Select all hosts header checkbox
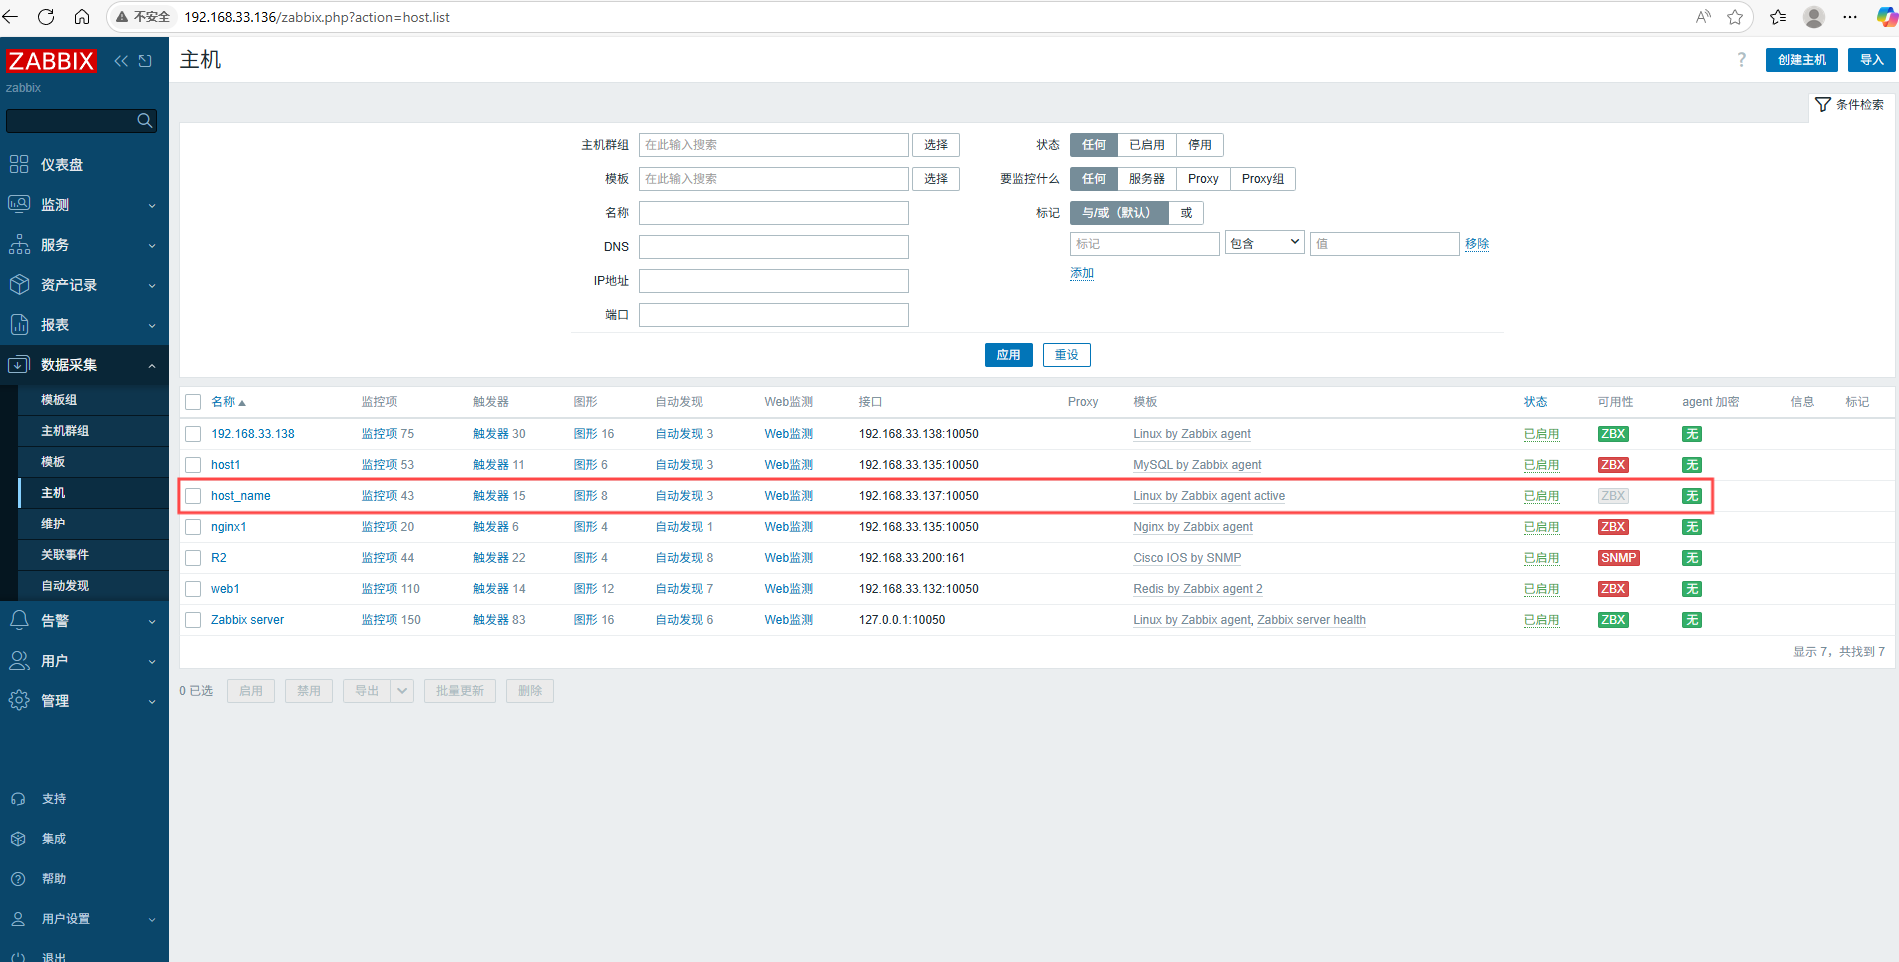 [193, 402]
